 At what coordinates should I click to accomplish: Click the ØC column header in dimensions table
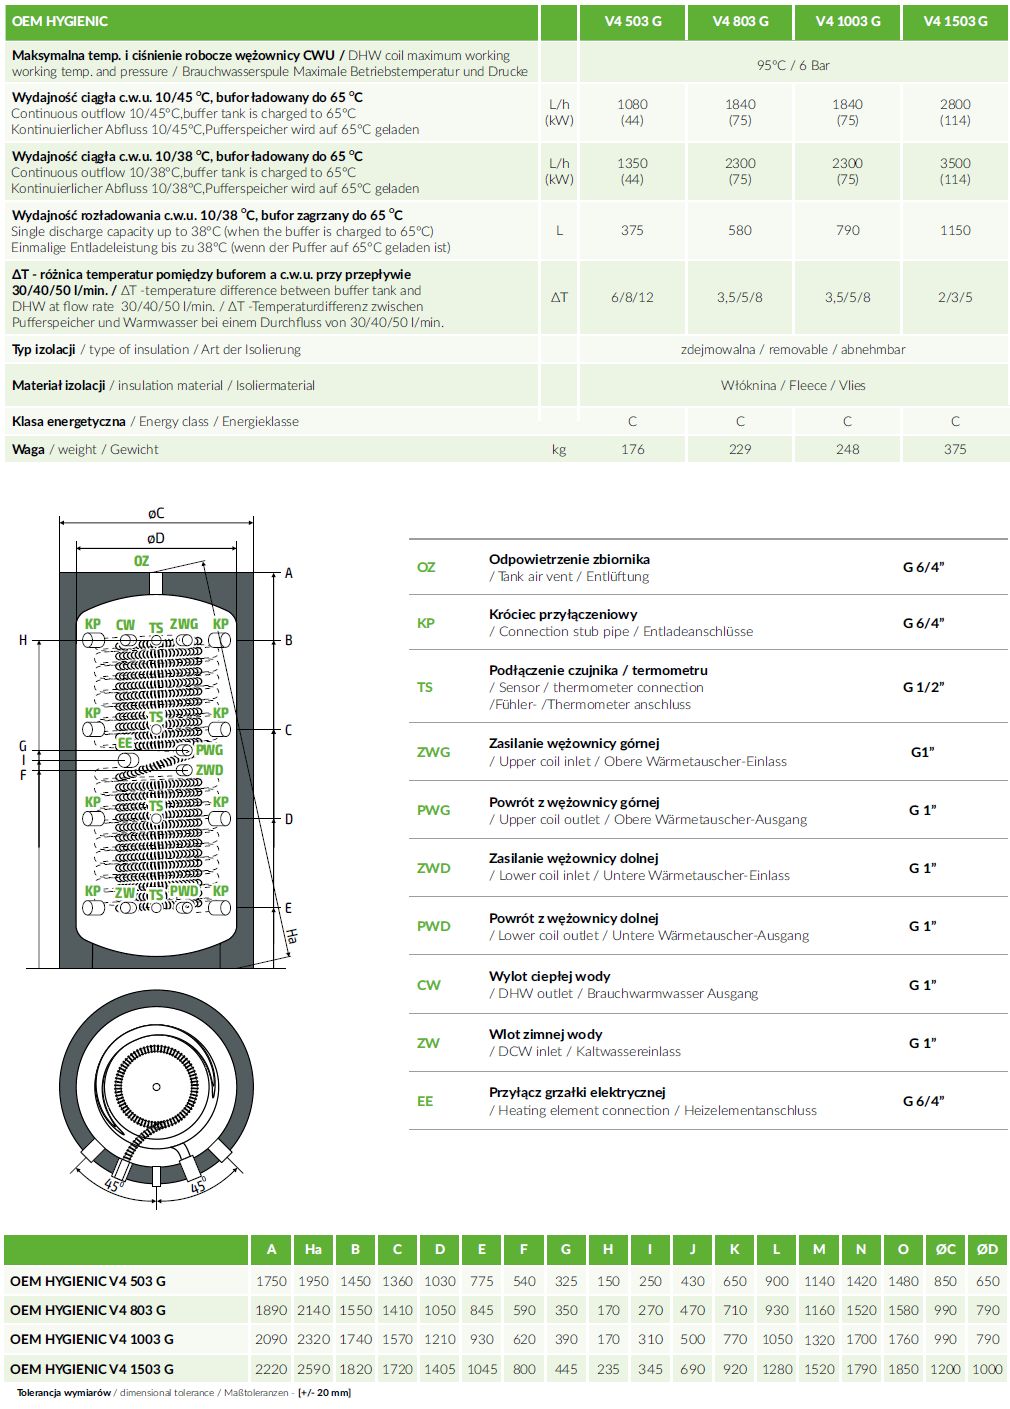(x=945, y=1249)
